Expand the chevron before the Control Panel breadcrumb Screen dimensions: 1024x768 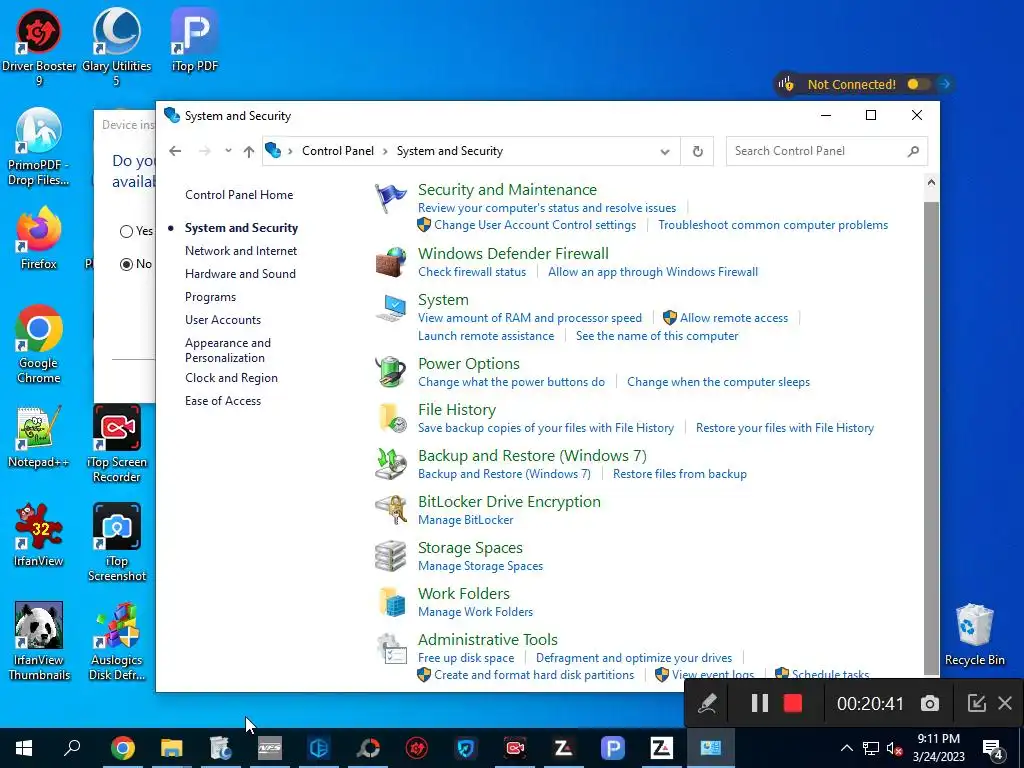(291, 152)
